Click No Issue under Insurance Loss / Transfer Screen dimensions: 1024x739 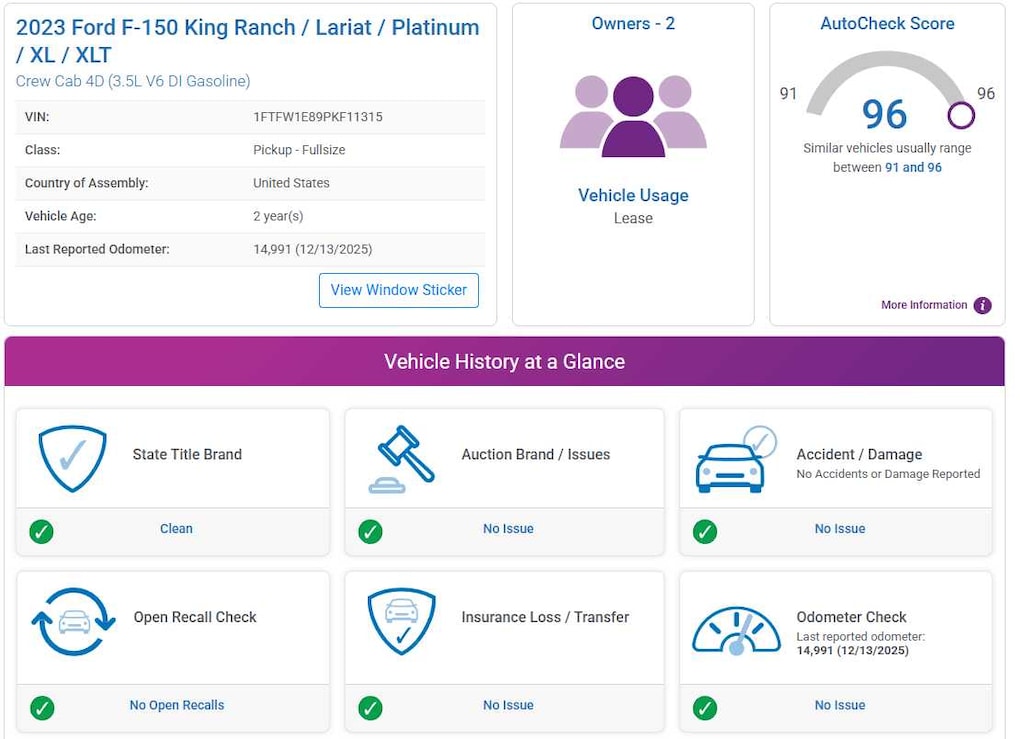coord(508,705)
